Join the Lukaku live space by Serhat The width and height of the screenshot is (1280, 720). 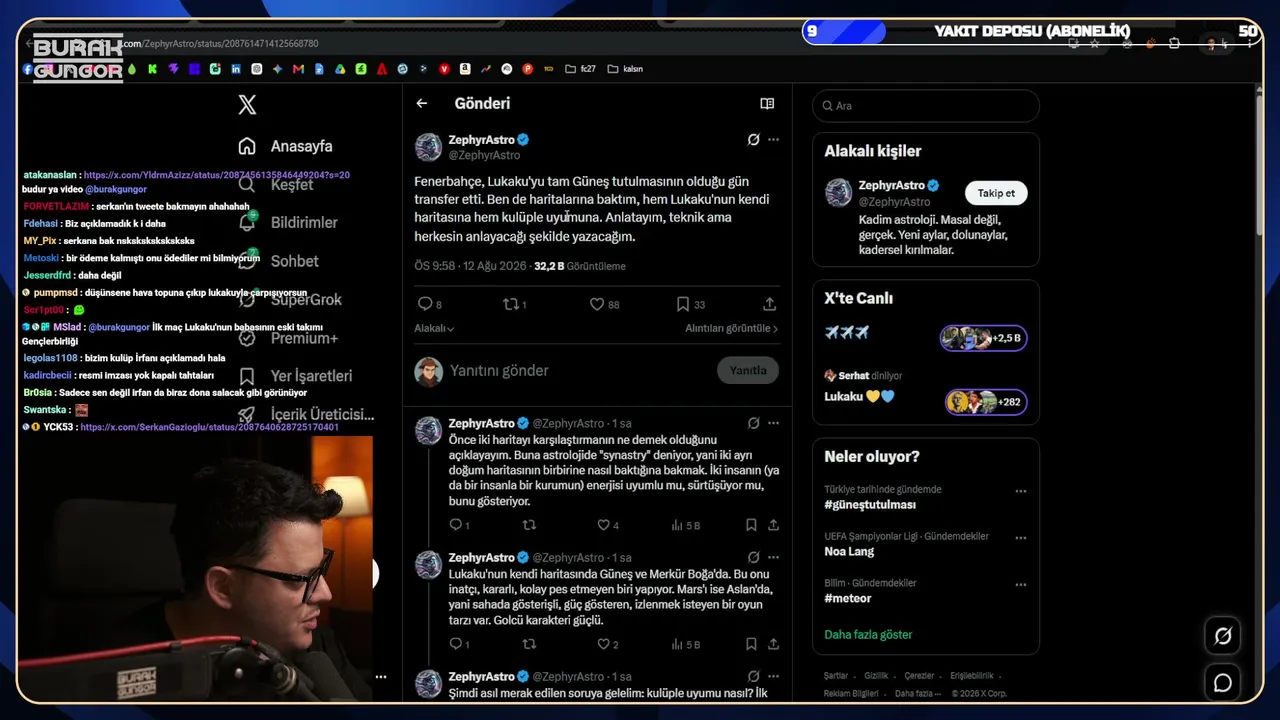point(926,389)
